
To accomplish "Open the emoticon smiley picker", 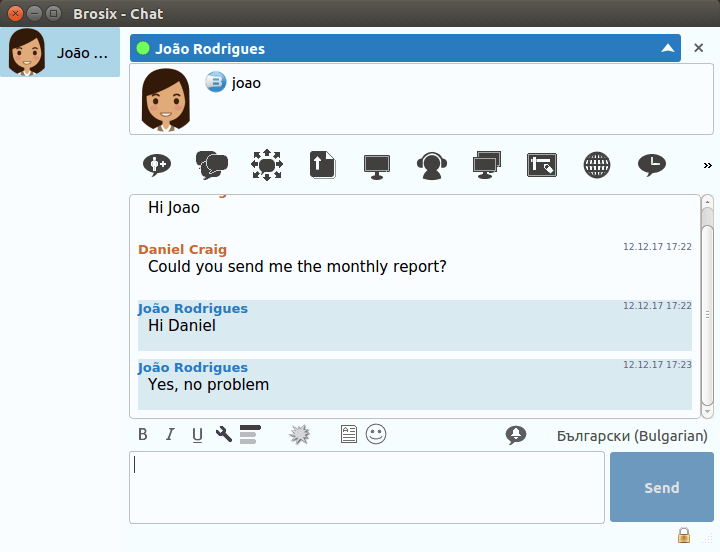I will tap(376, 434).
